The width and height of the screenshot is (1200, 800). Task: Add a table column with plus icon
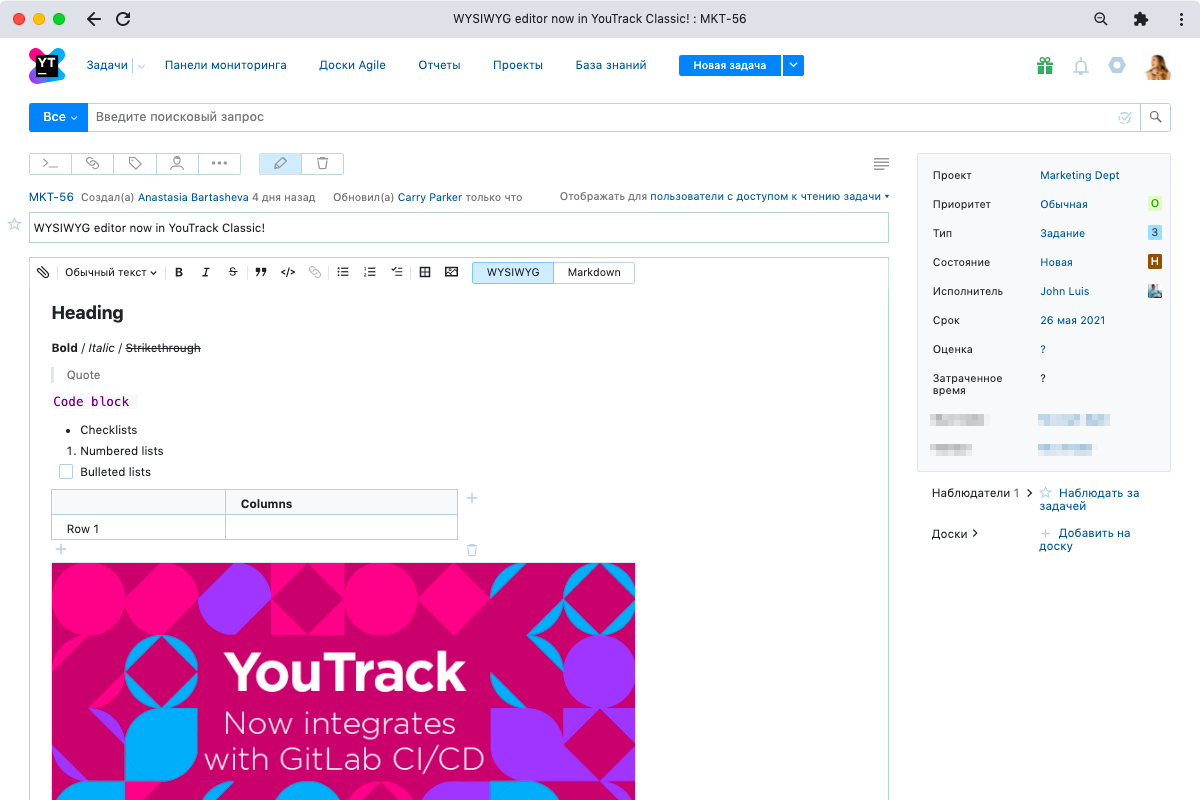pos(472,498)
